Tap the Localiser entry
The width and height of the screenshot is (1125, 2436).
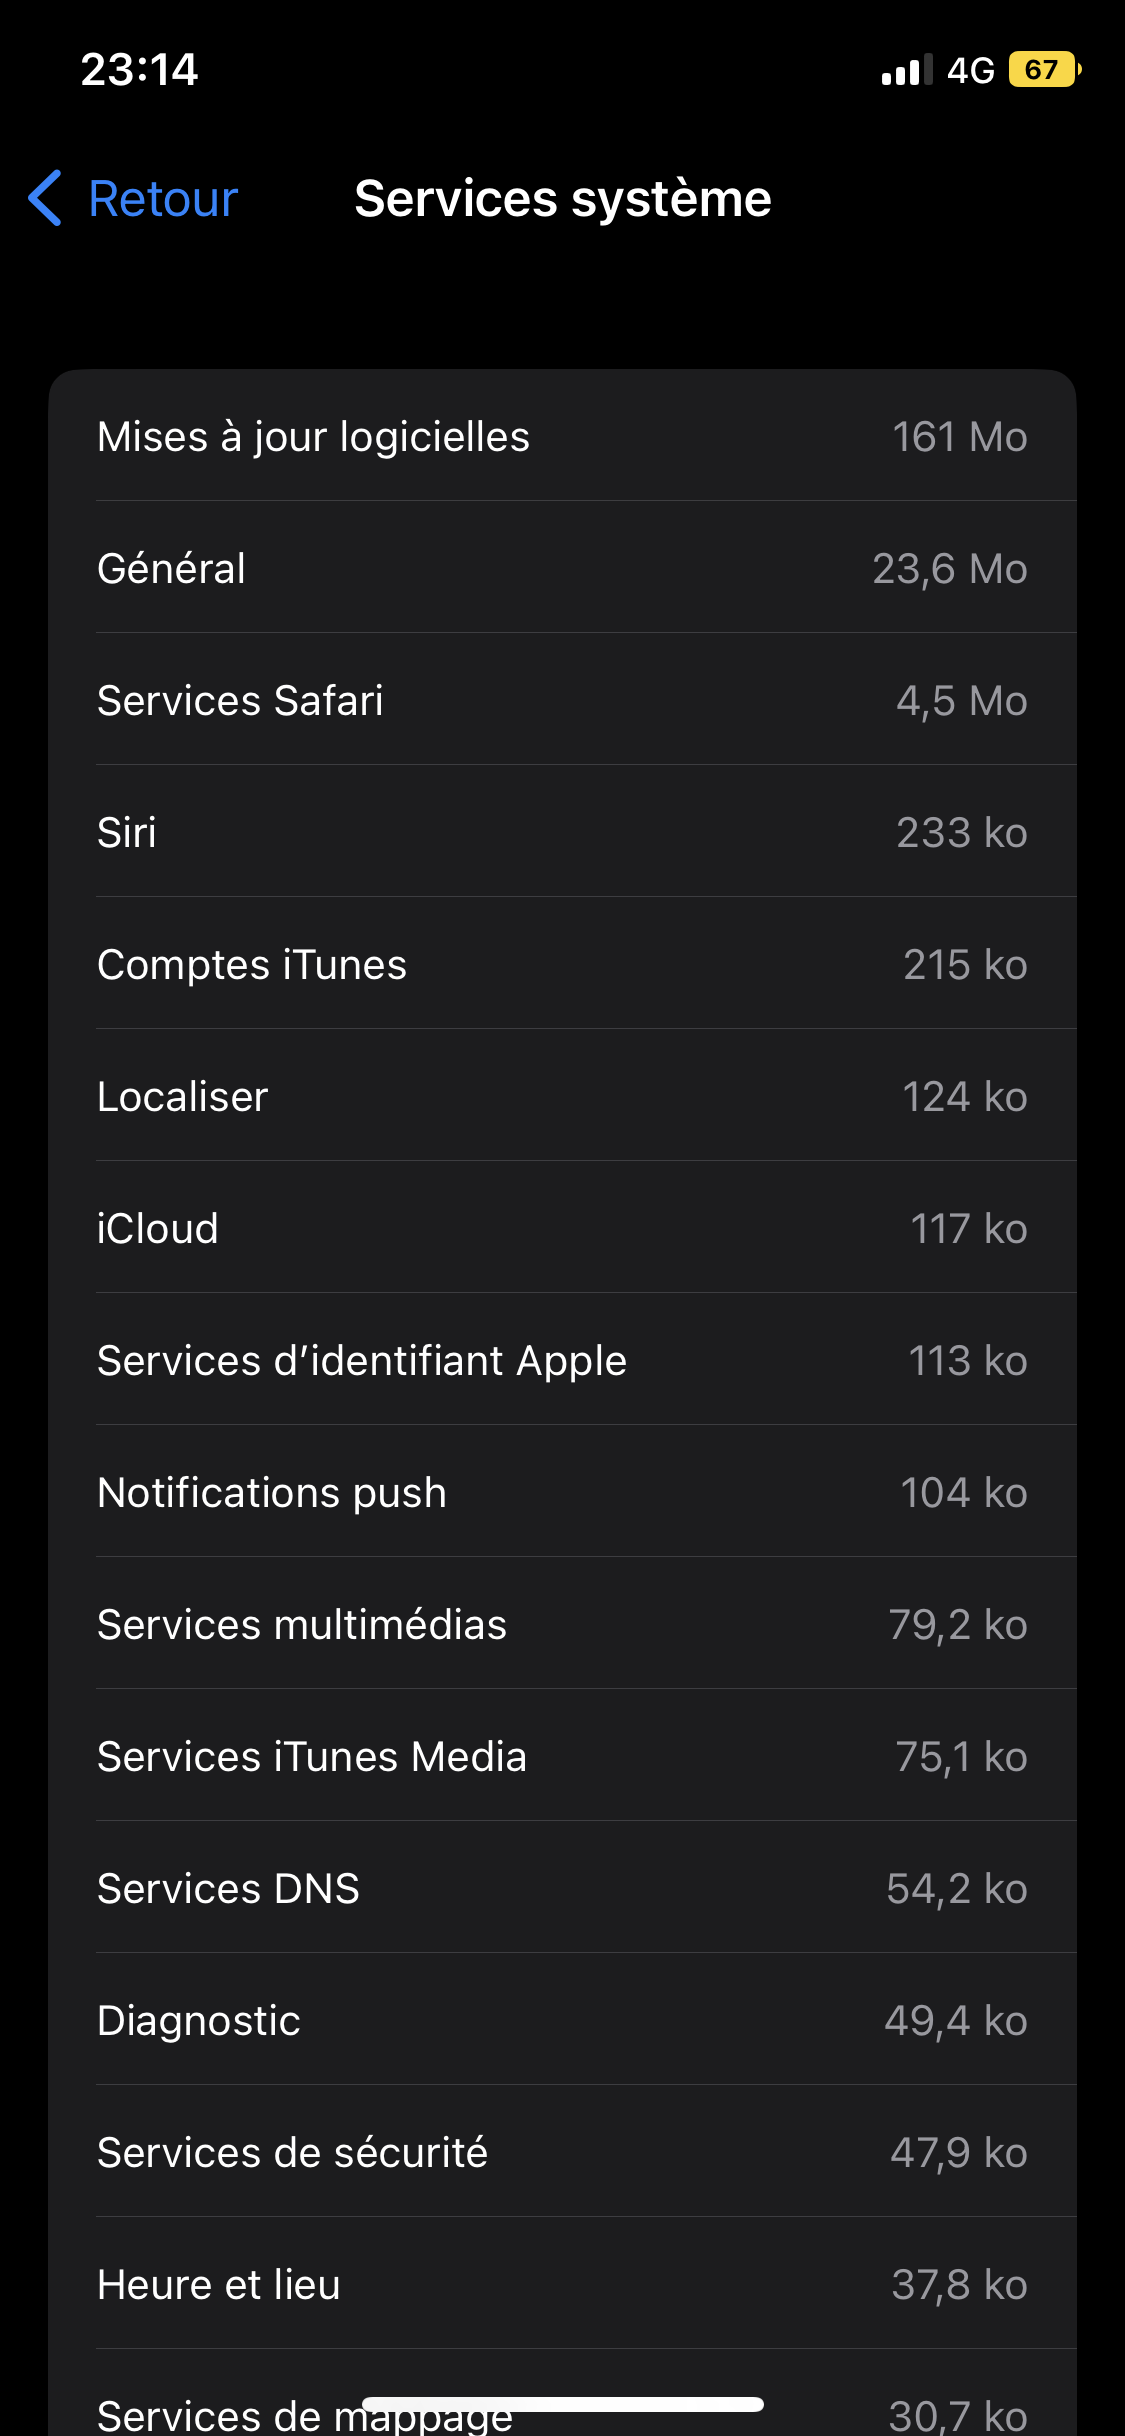click(562, 1097)
